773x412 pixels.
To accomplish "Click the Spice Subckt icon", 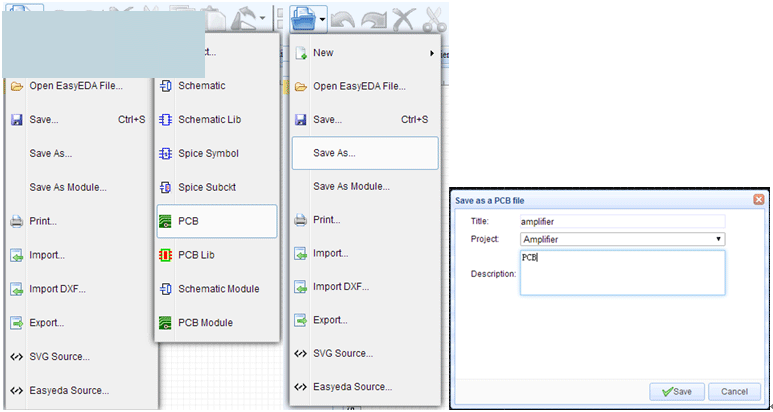I will click(166, 187).
